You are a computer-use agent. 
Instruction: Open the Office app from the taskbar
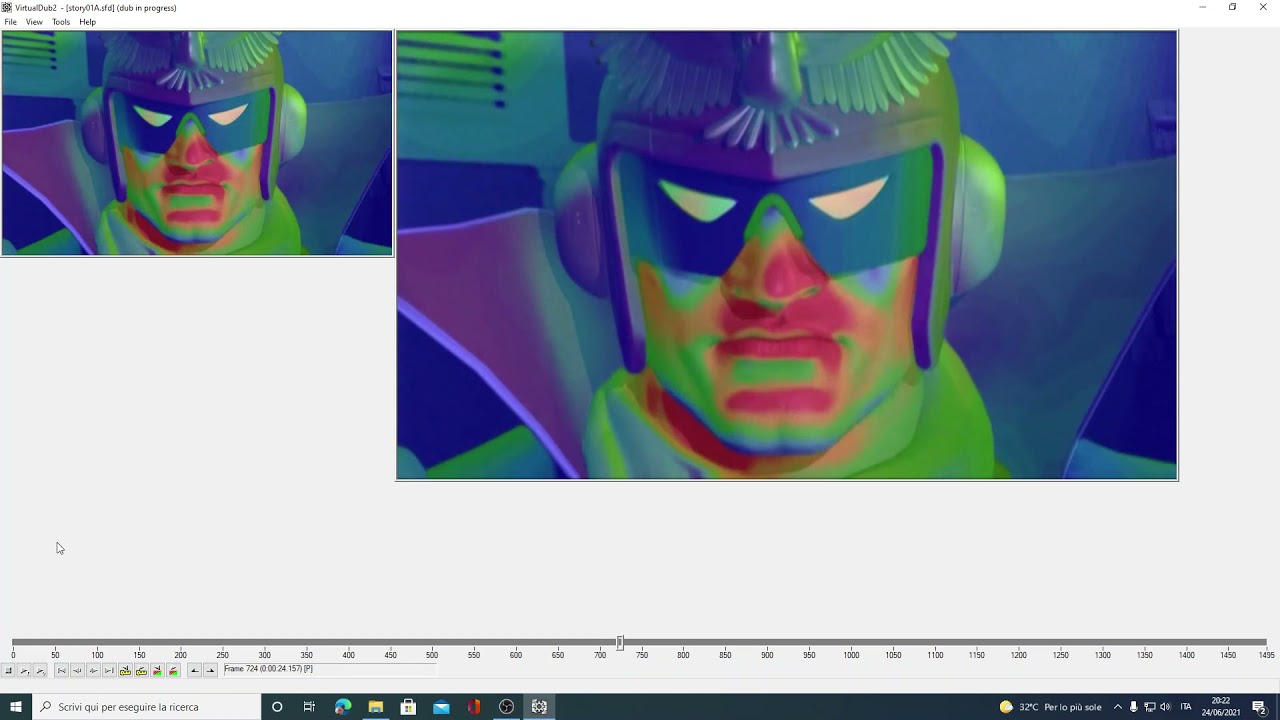(474, 707)
